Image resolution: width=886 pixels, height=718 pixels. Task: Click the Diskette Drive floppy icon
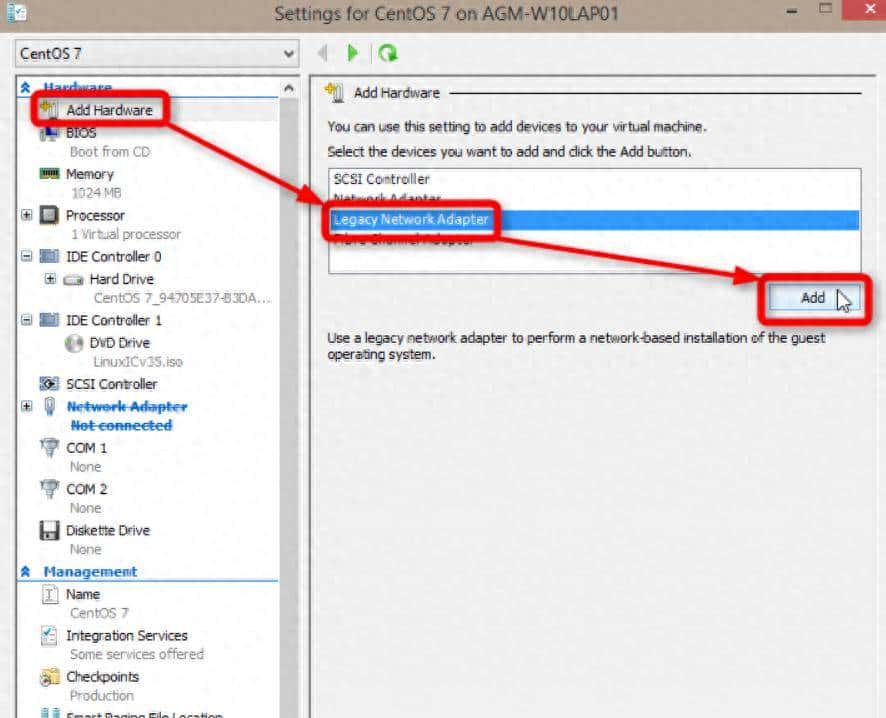coord(49,530)
